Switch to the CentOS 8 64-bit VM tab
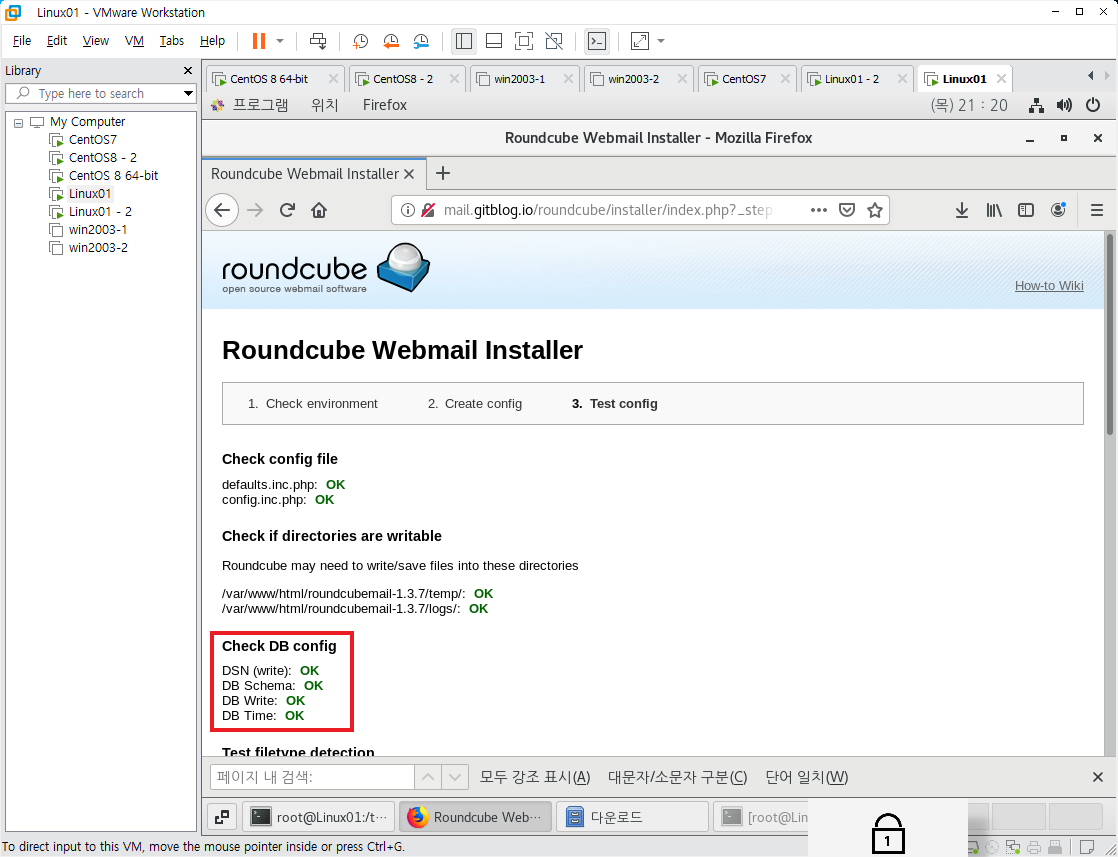Image resolution: width=1118 pixels, height=857 pixels. [268, 79]
